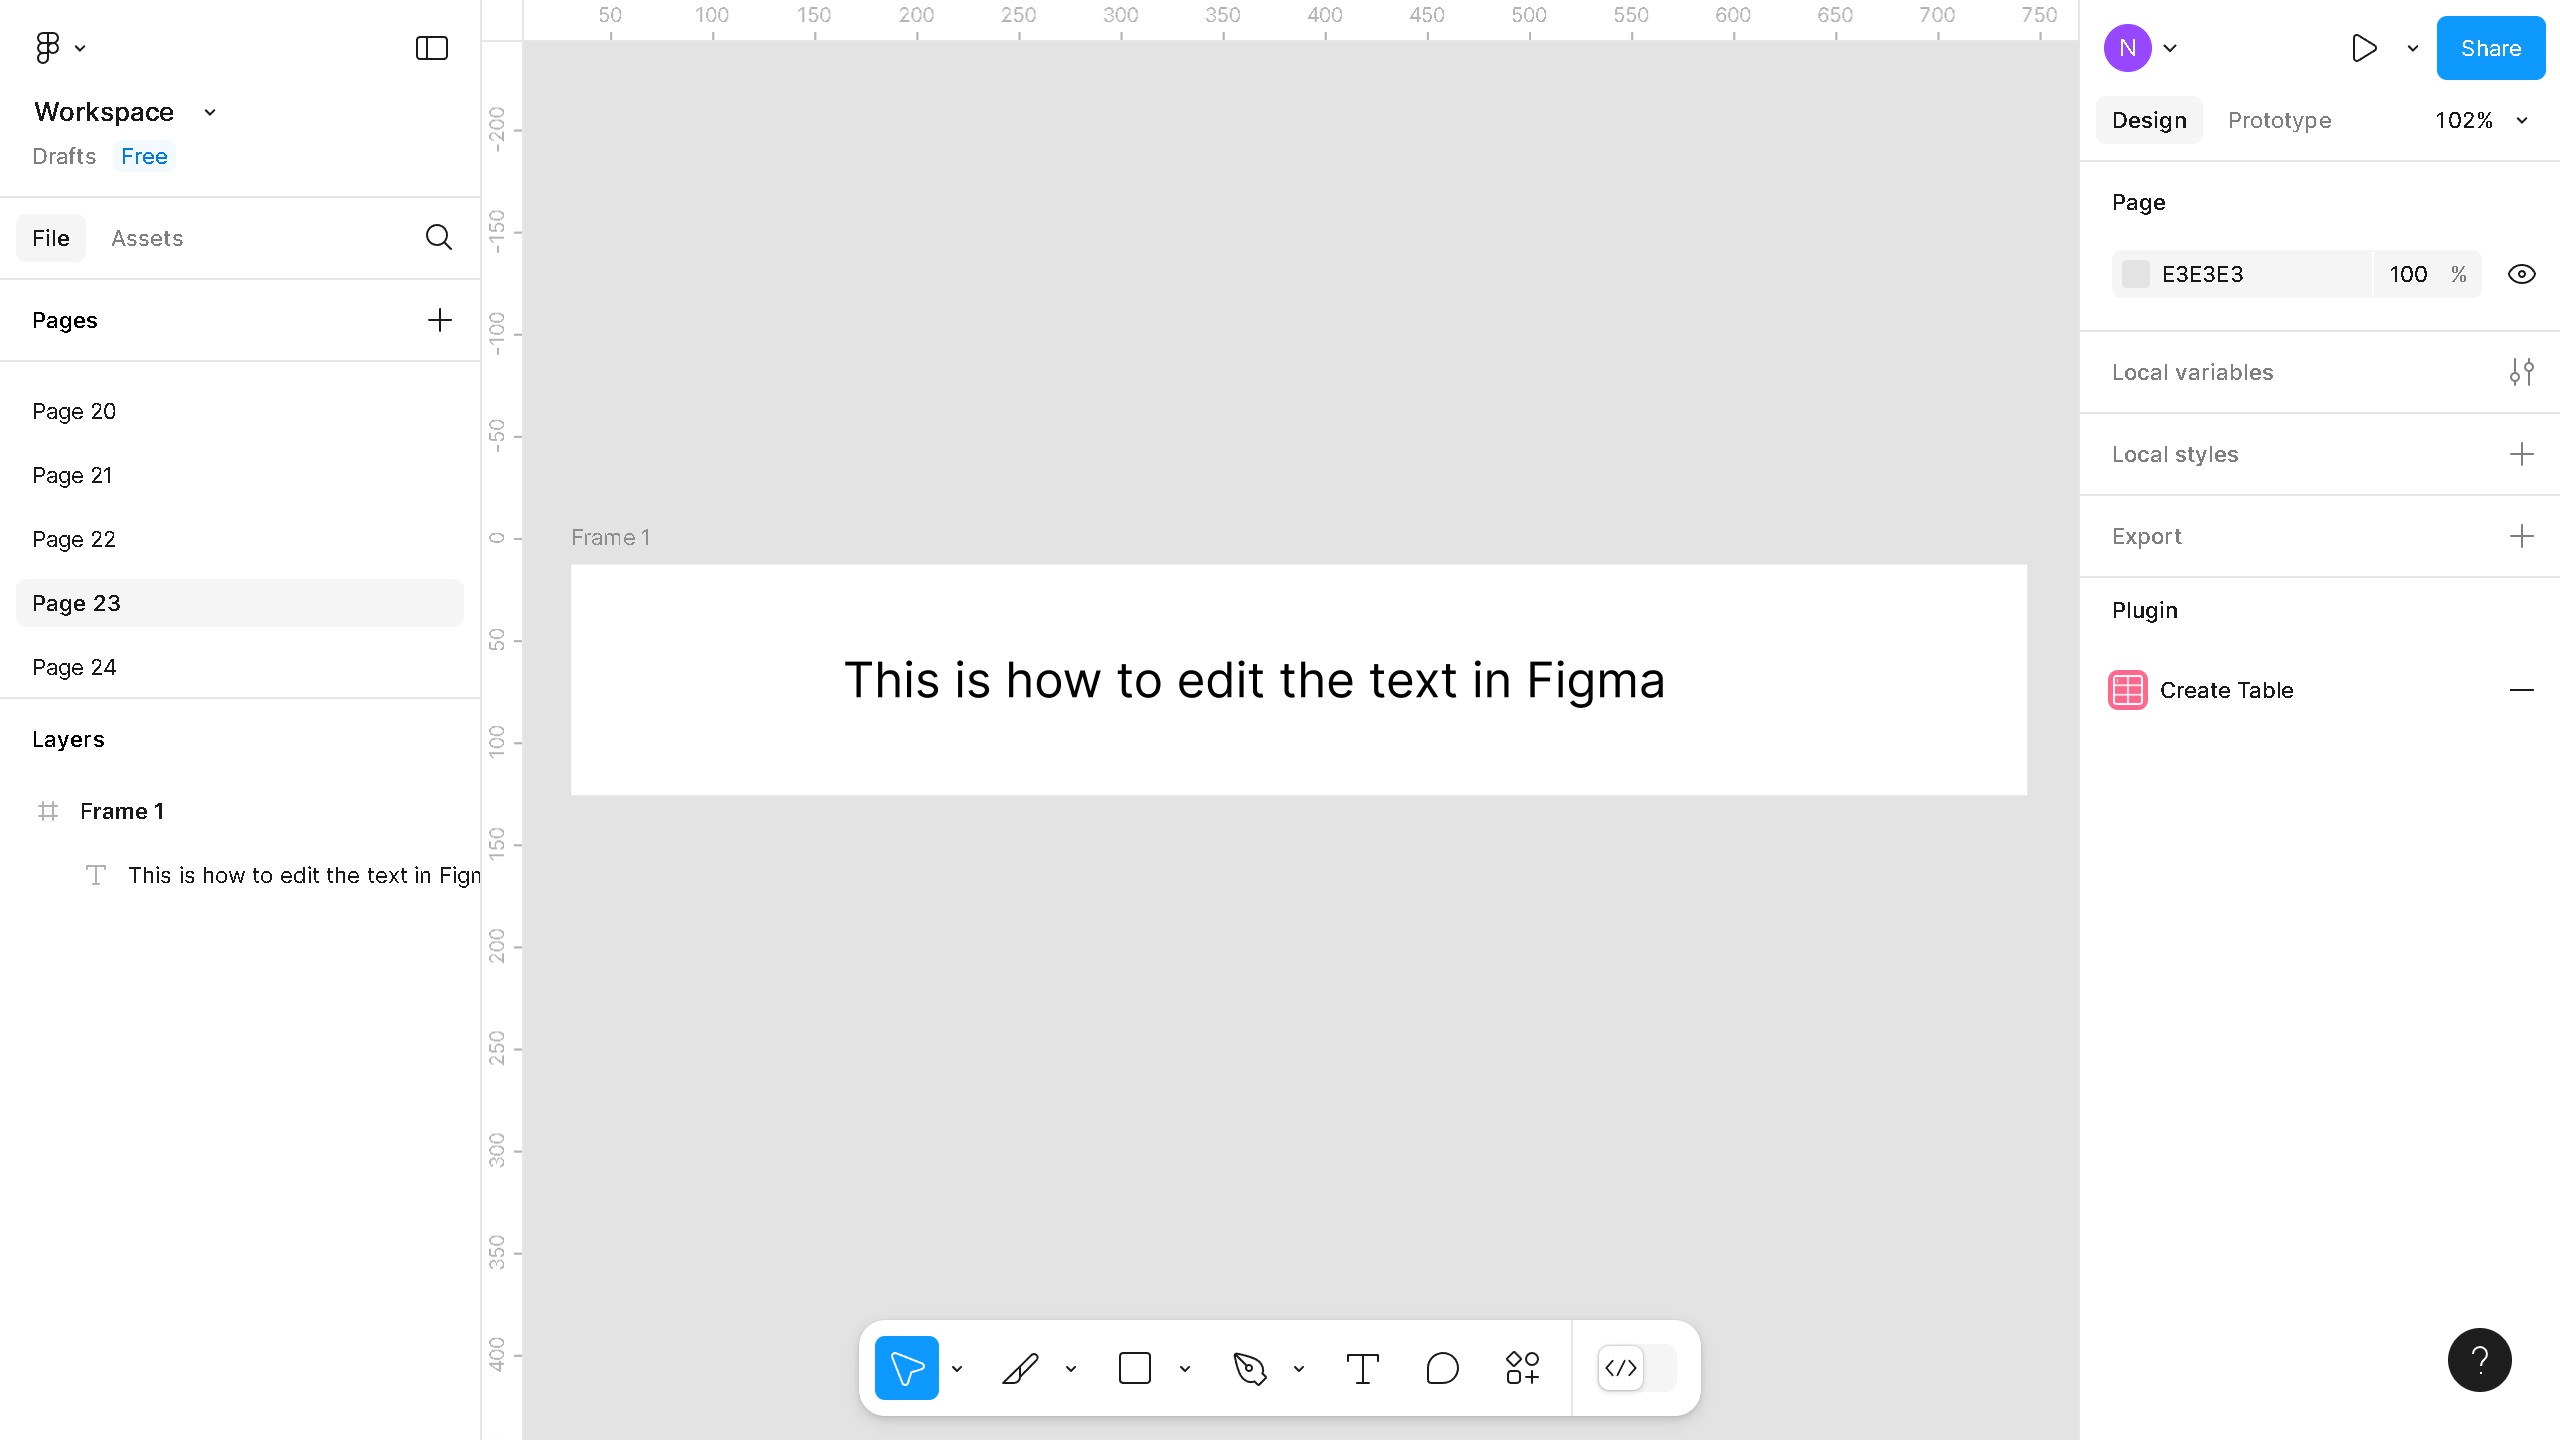This screenshot has width=2560, height=1440.
Task: Click the search icon above Pages
Action: [x=438, y=238]
